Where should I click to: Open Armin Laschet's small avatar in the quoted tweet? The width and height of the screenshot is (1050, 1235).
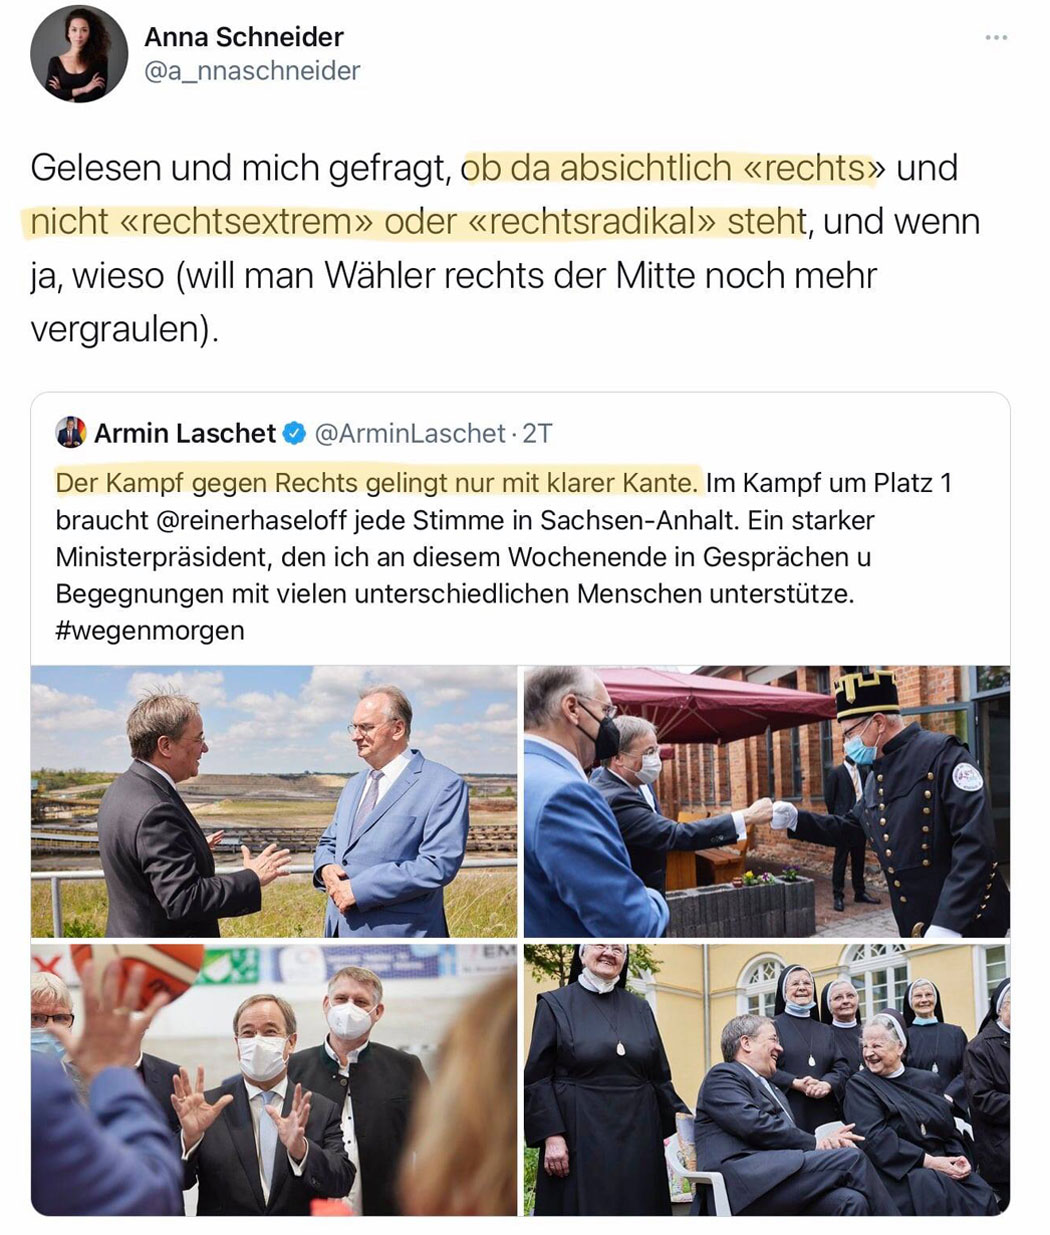tap(71, 432)
